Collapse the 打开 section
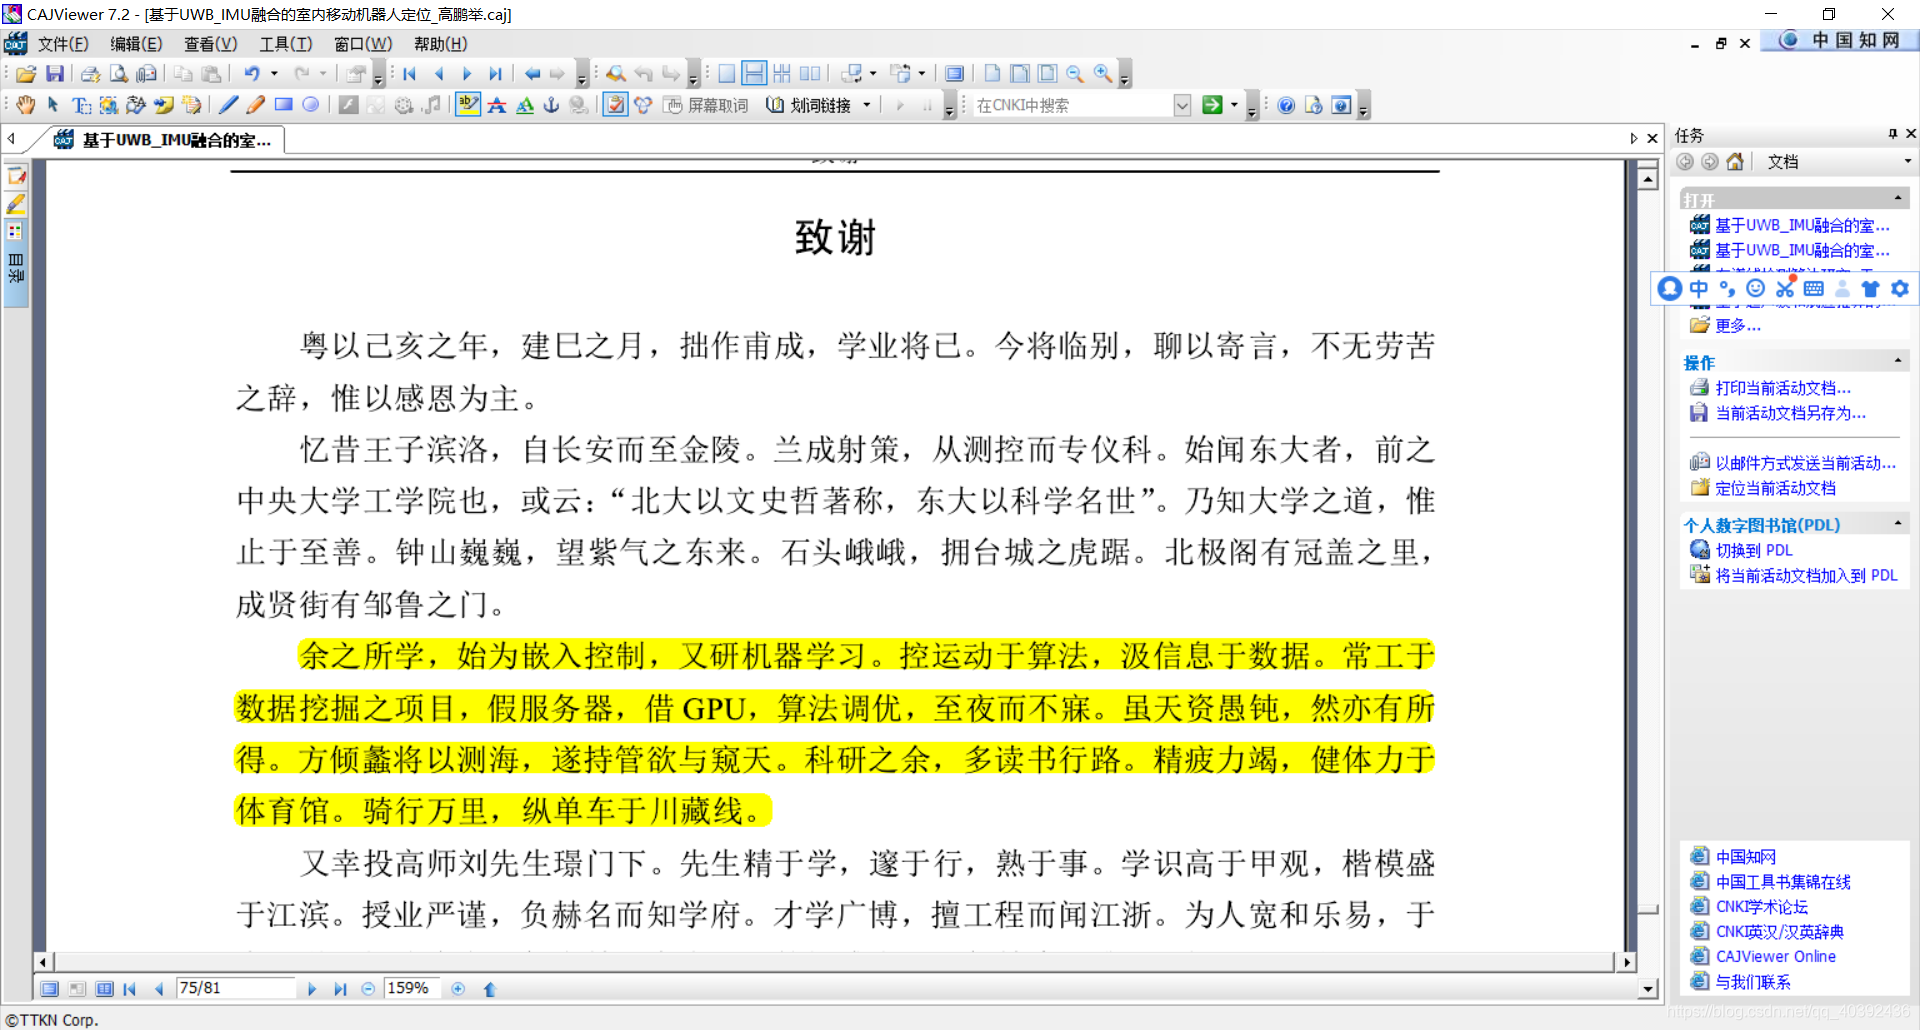 point(1898,198)
